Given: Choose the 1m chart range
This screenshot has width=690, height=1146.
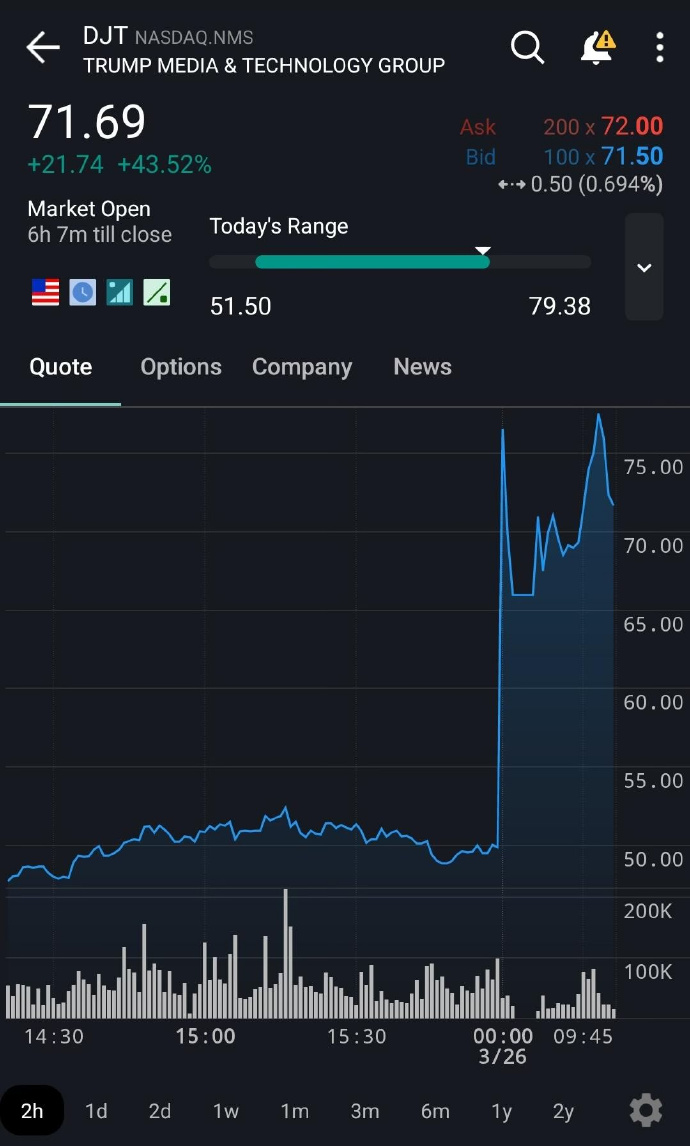Looking at the screenshot, I should pos(295,1111).
